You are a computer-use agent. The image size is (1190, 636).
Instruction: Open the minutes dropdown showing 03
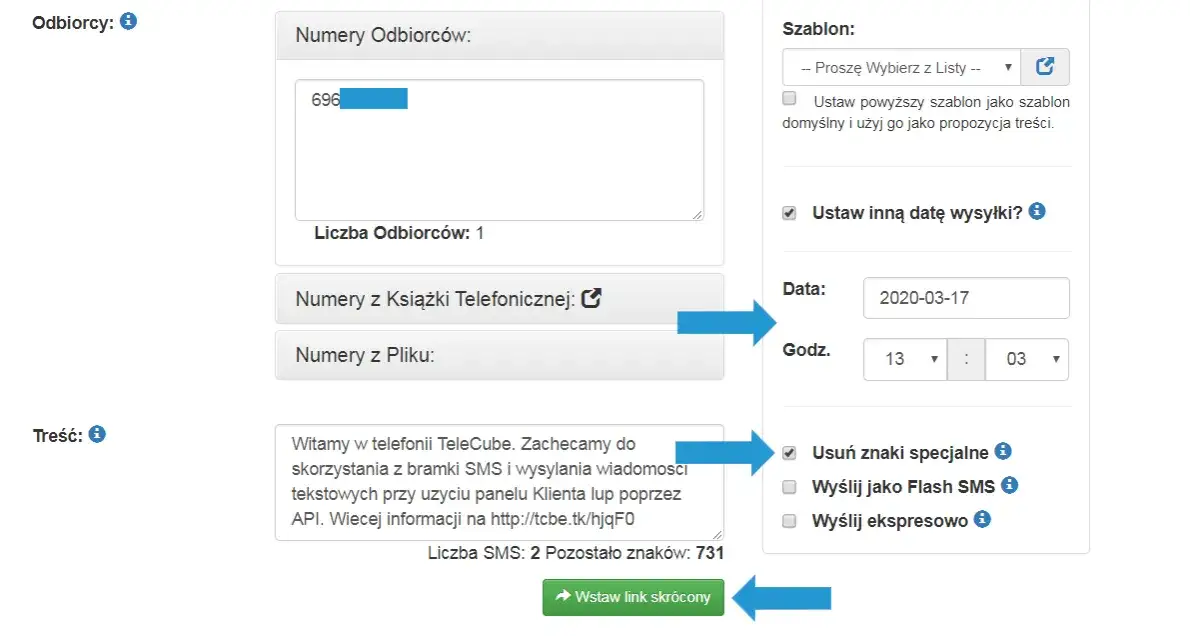tap(1026, 359)
